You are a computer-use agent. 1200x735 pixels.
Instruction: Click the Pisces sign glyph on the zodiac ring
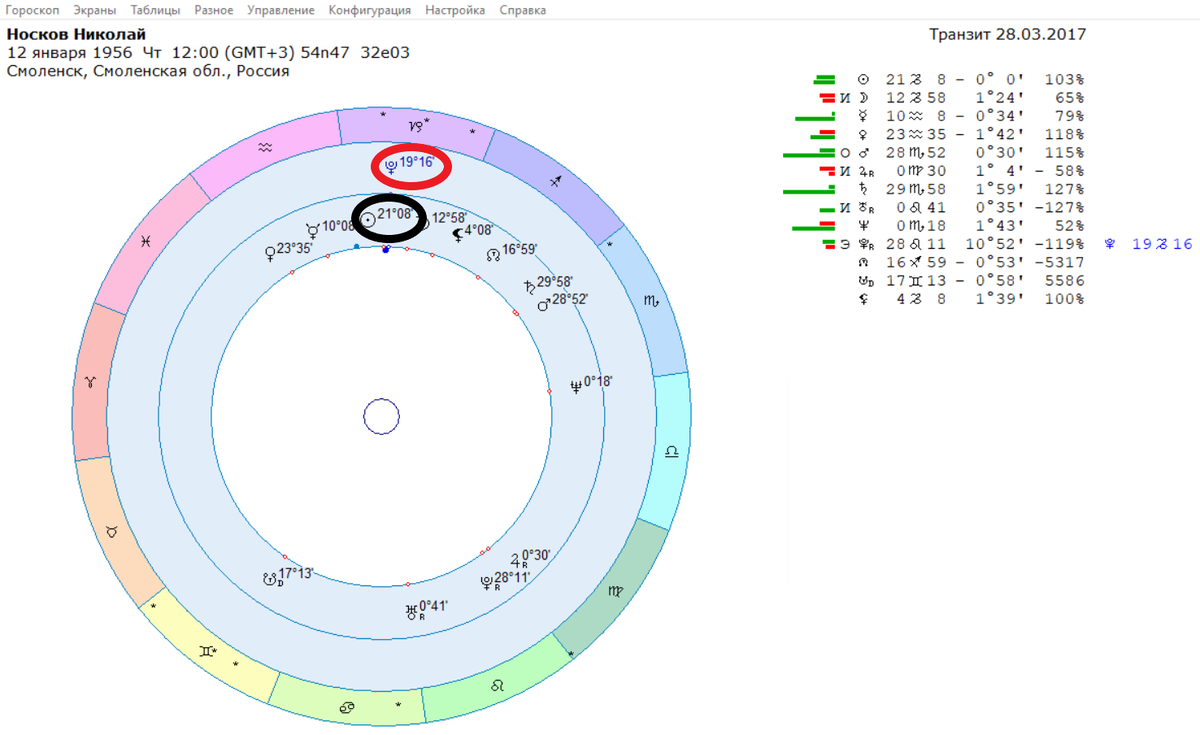(146, 241)
